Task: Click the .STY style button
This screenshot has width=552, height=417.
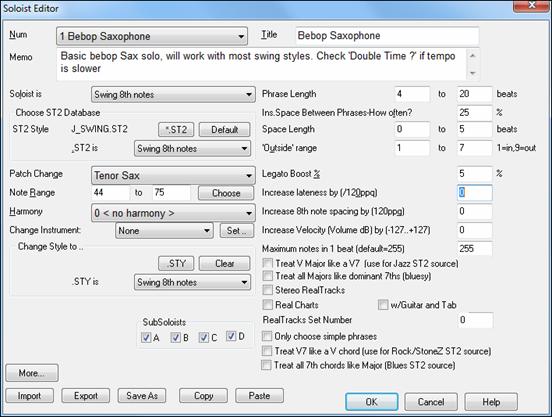Action: [176, 263]
